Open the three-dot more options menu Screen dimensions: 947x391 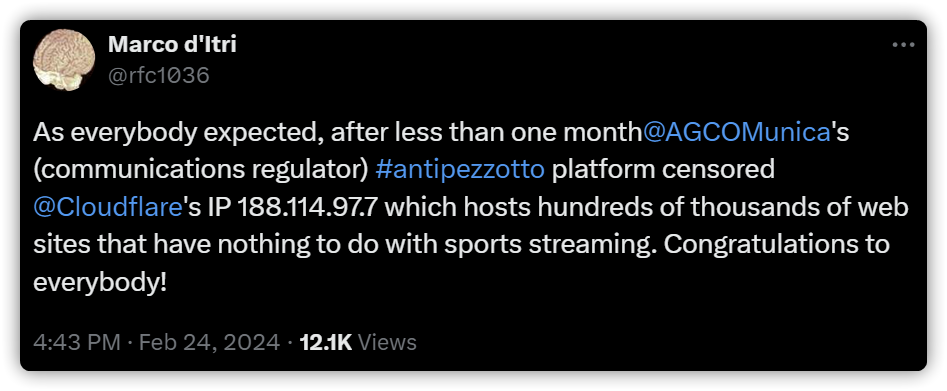click(x=904, y=45)
